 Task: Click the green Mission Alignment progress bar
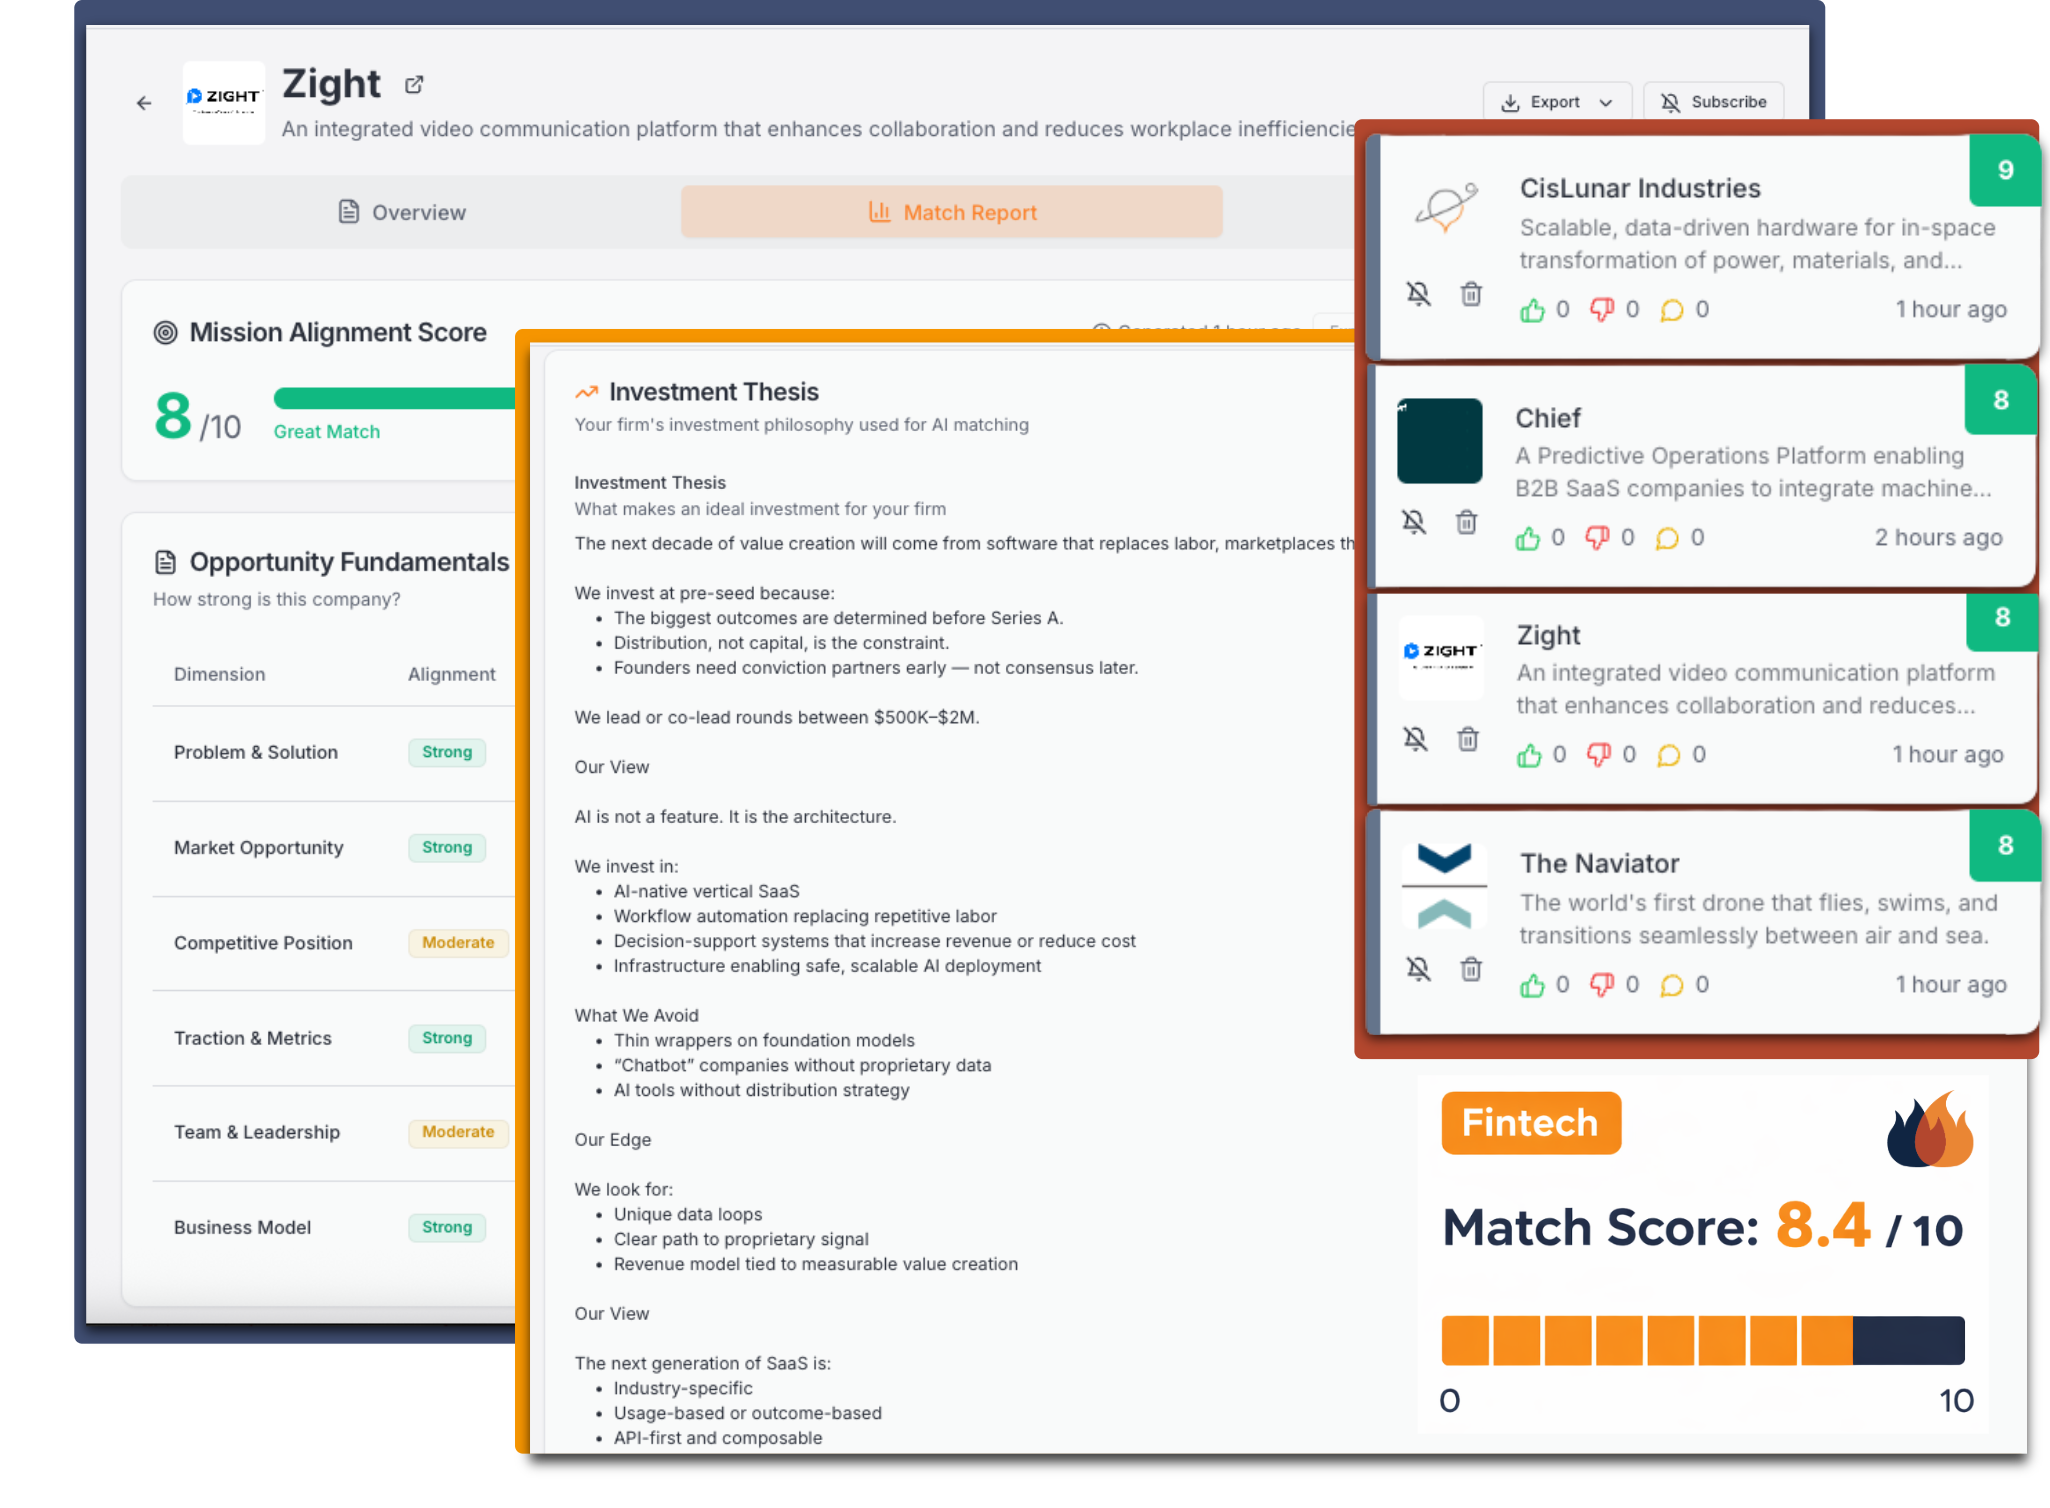(x=394, y=398)
